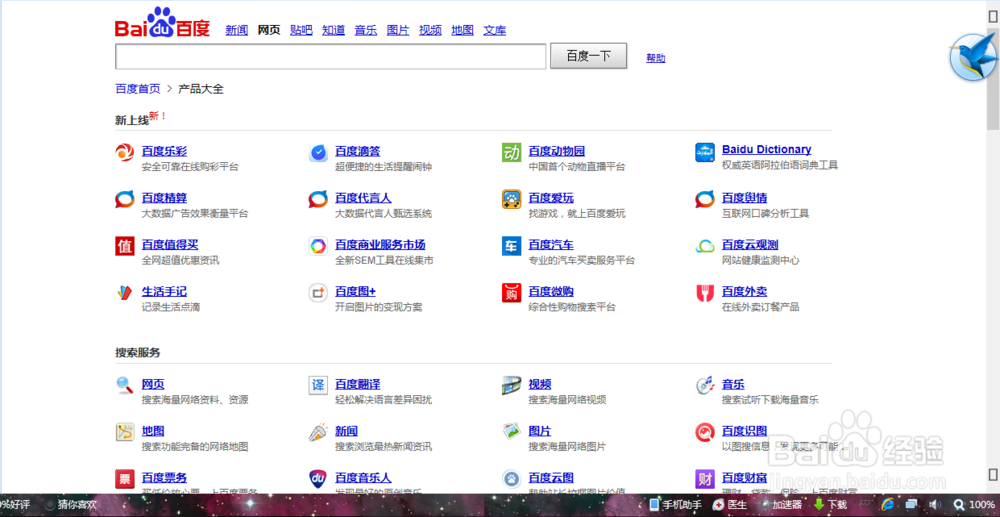The width and height of the screenshot is (1000, 517).
Task: Open the 帮助 help link
Action: point(656,58)
